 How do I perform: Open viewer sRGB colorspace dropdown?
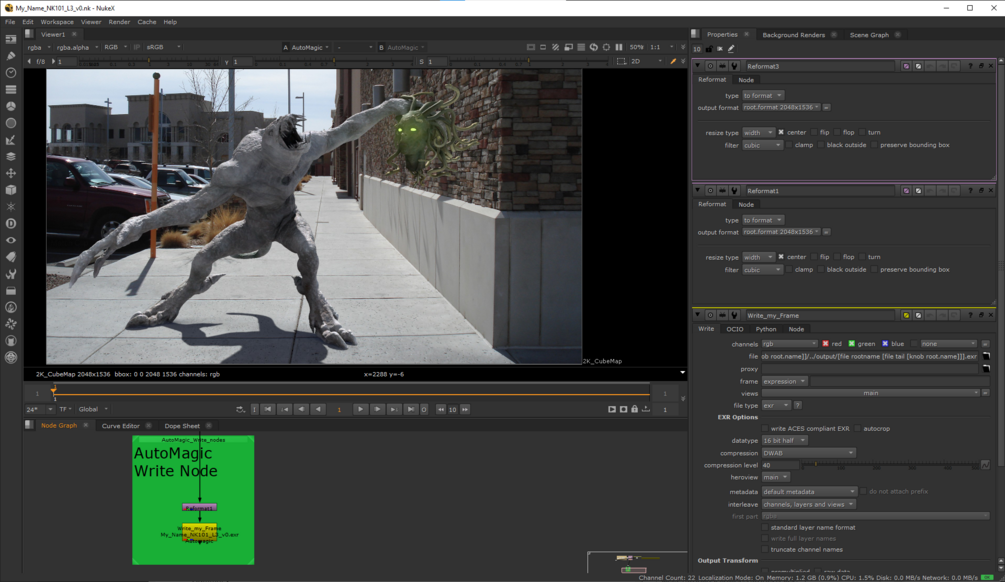pyautogui.click(x=163, y=47)
